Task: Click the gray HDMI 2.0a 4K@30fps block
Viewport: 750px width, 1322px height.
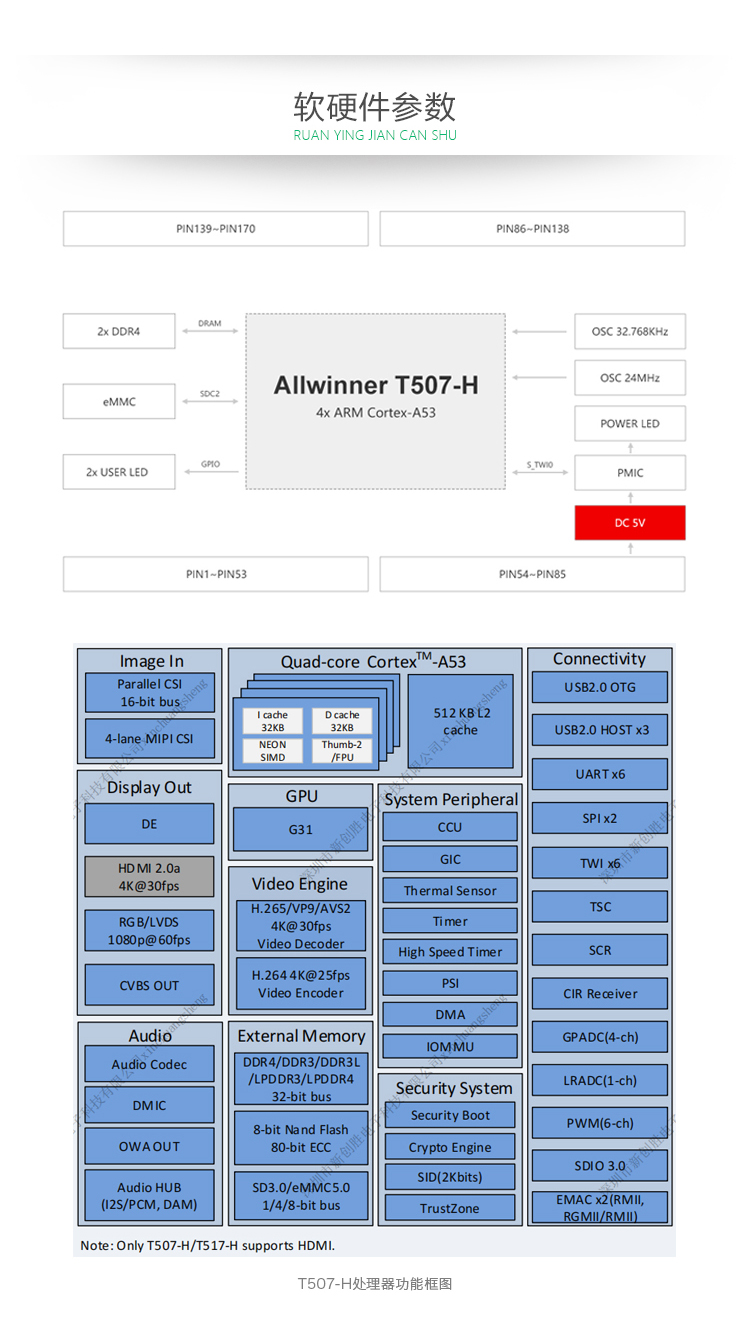Action: [x=149, y=877]
